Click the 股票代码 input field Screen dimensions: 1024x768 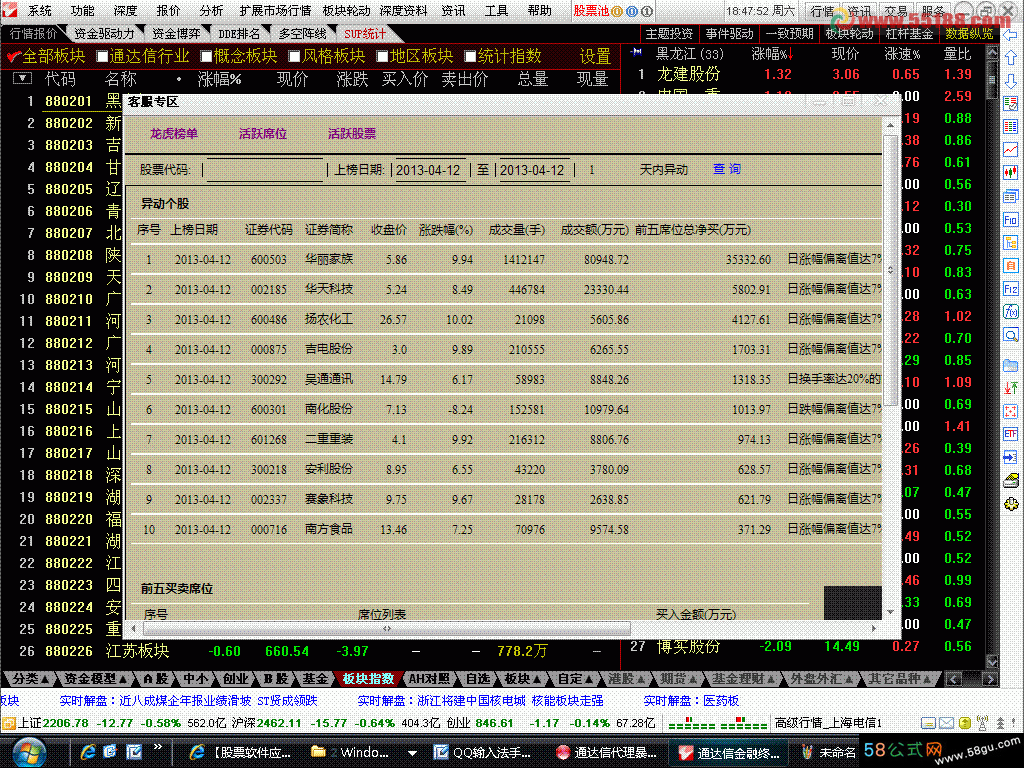click(x=264, y=170)
